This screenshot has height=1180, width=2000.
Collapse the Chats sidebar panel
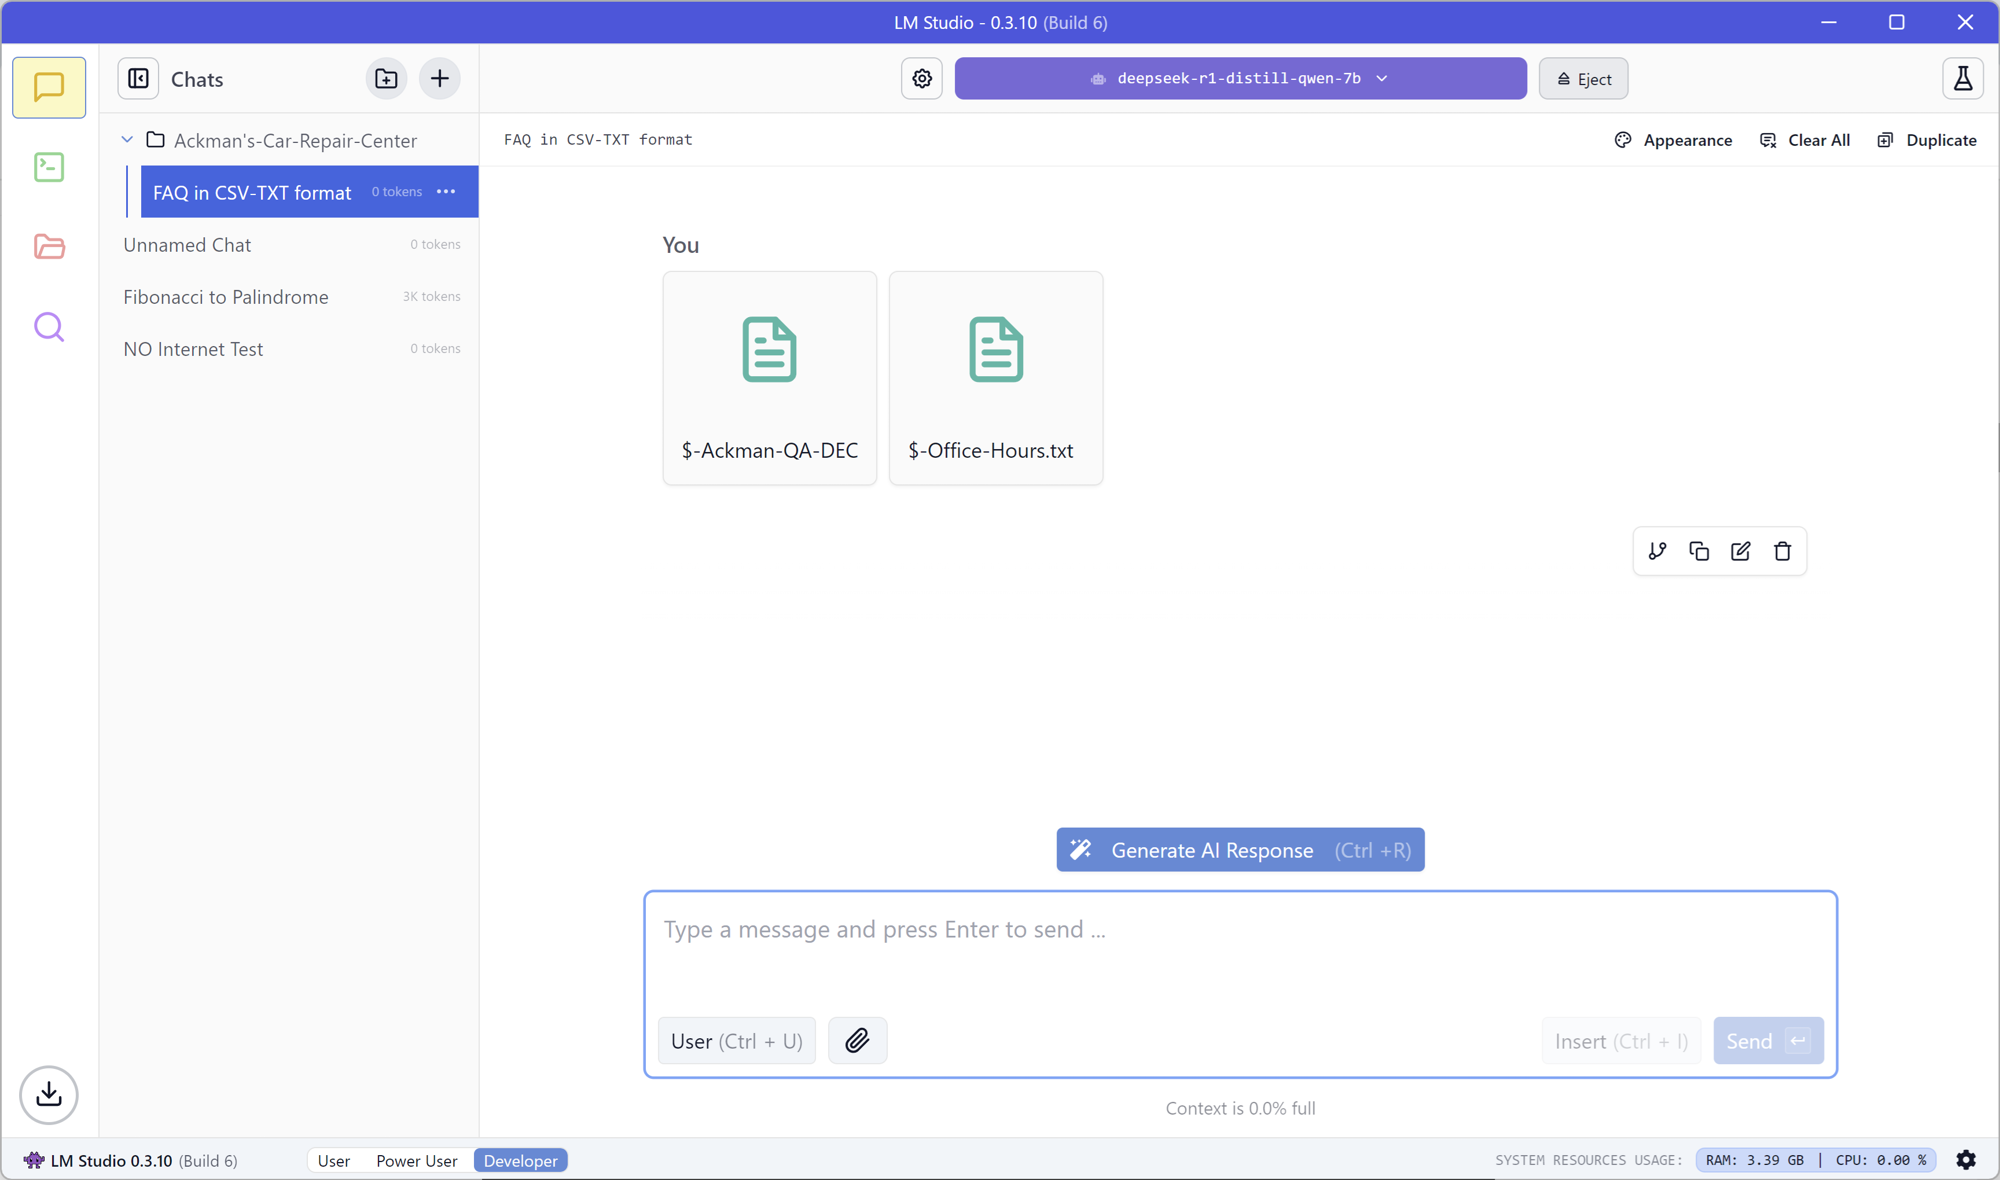139,78
